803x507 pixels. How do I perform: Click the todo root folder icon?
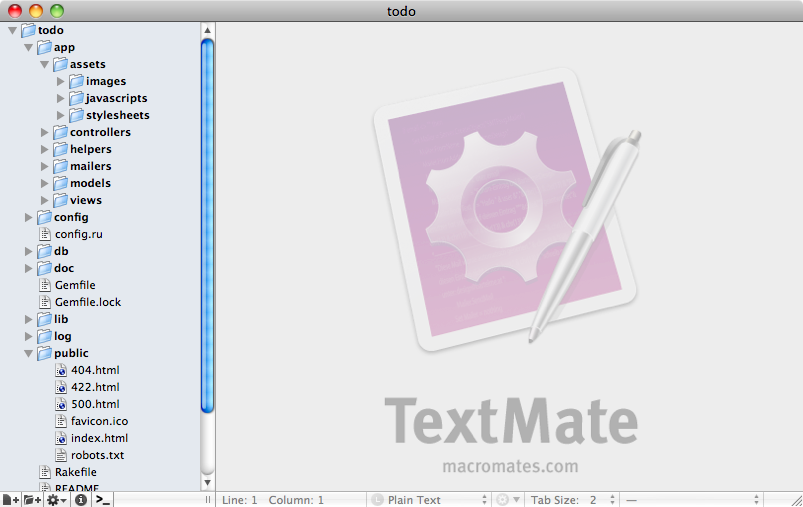[28, 30]
